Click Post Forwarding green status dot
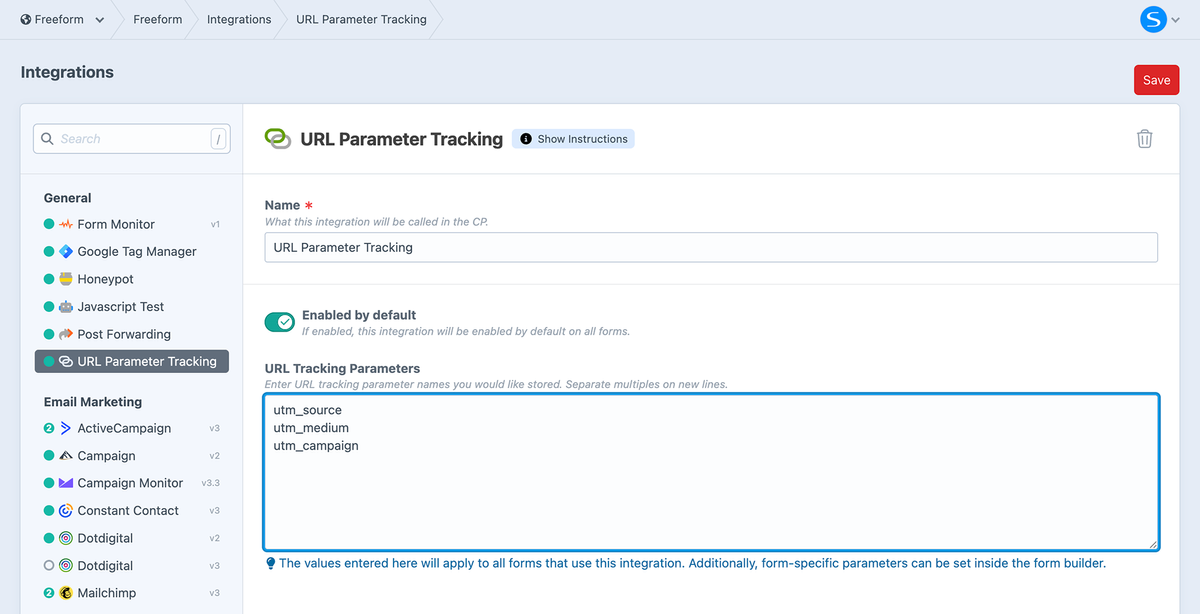1200x614 pixels. 49,334
